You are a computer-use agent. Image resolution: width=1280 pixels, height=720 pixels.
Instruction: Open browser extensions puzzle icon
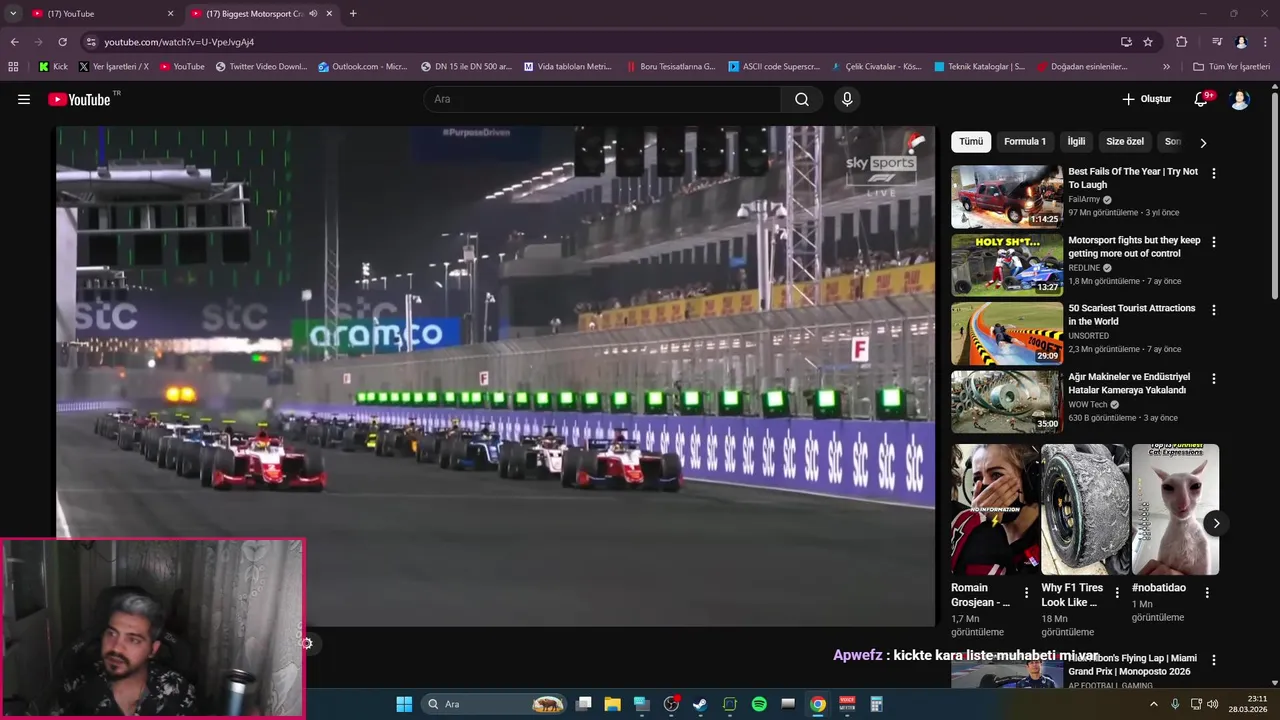[x=1181, y=42]
